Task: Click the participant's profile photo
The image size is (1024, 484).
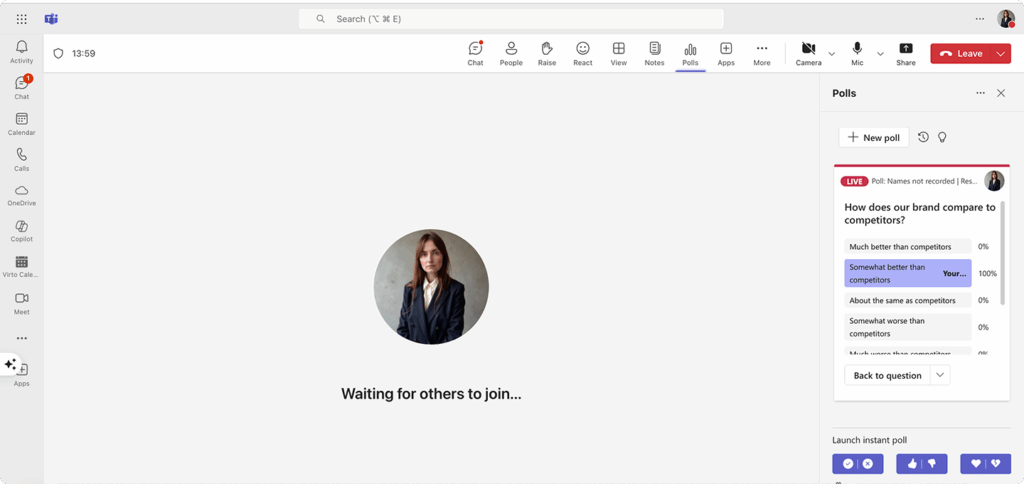Action: (x=431, y=287)
